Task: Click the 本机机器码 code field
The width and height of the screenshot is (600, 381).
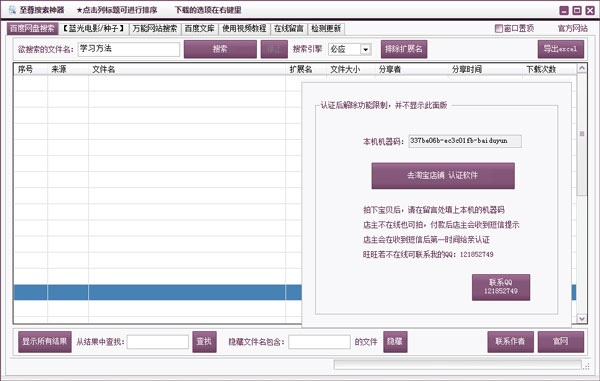Action: pos(465,141)
